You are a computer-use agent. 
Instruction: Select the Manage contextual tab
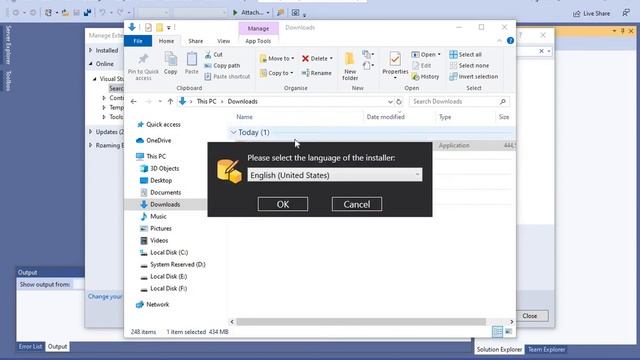coord(258,28)
